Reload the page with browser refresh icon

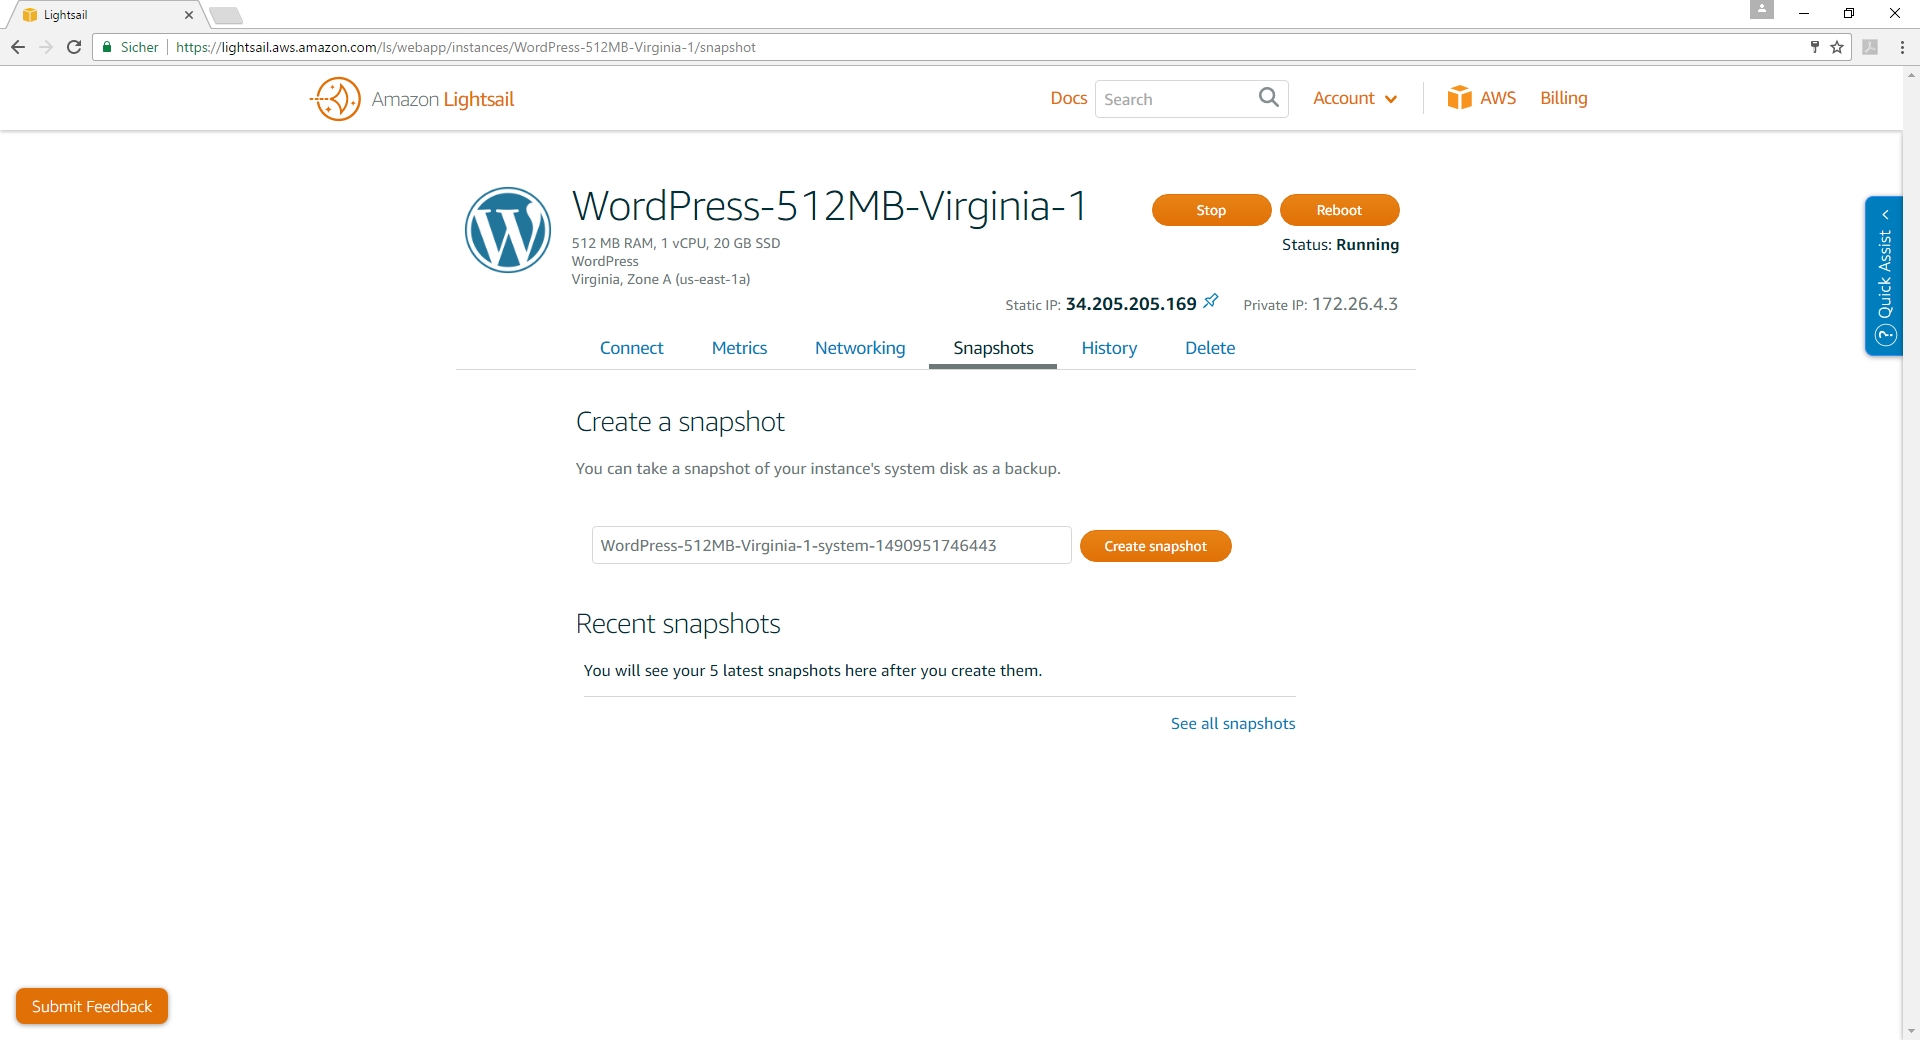tap(74, 47)
